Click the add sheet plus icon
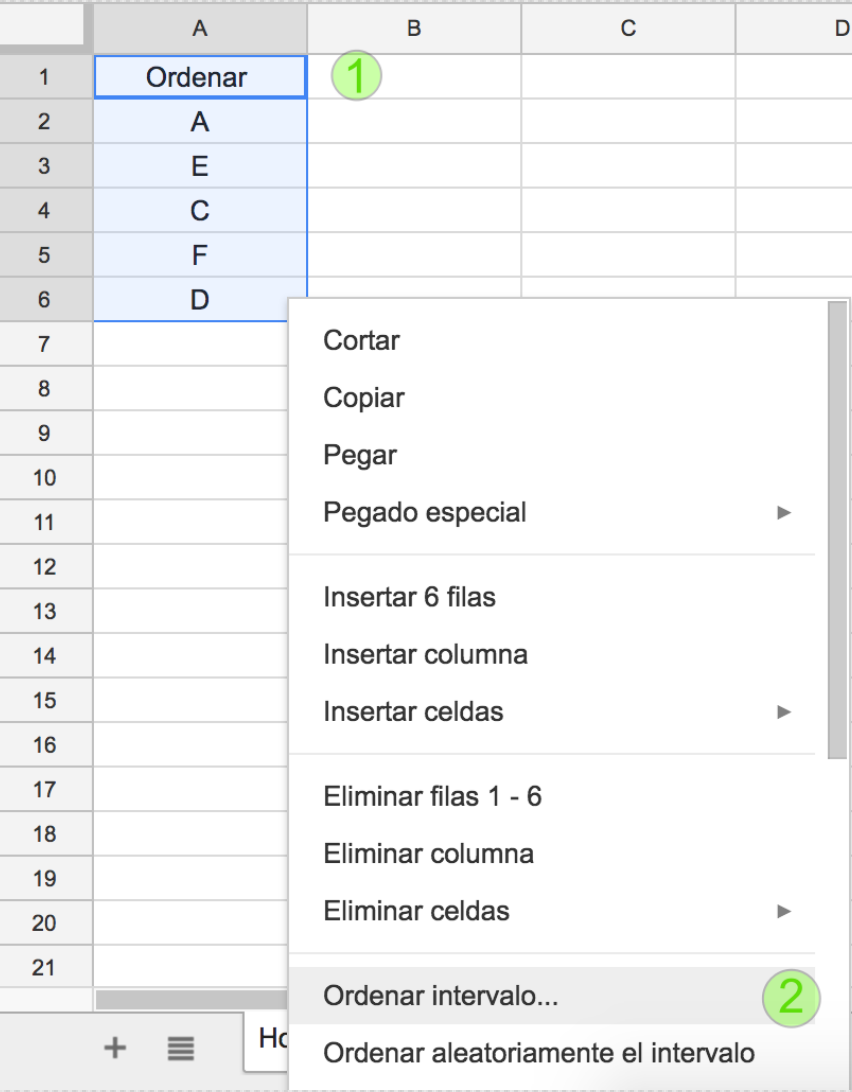852x1092 pixels. tap(115, 1047)
